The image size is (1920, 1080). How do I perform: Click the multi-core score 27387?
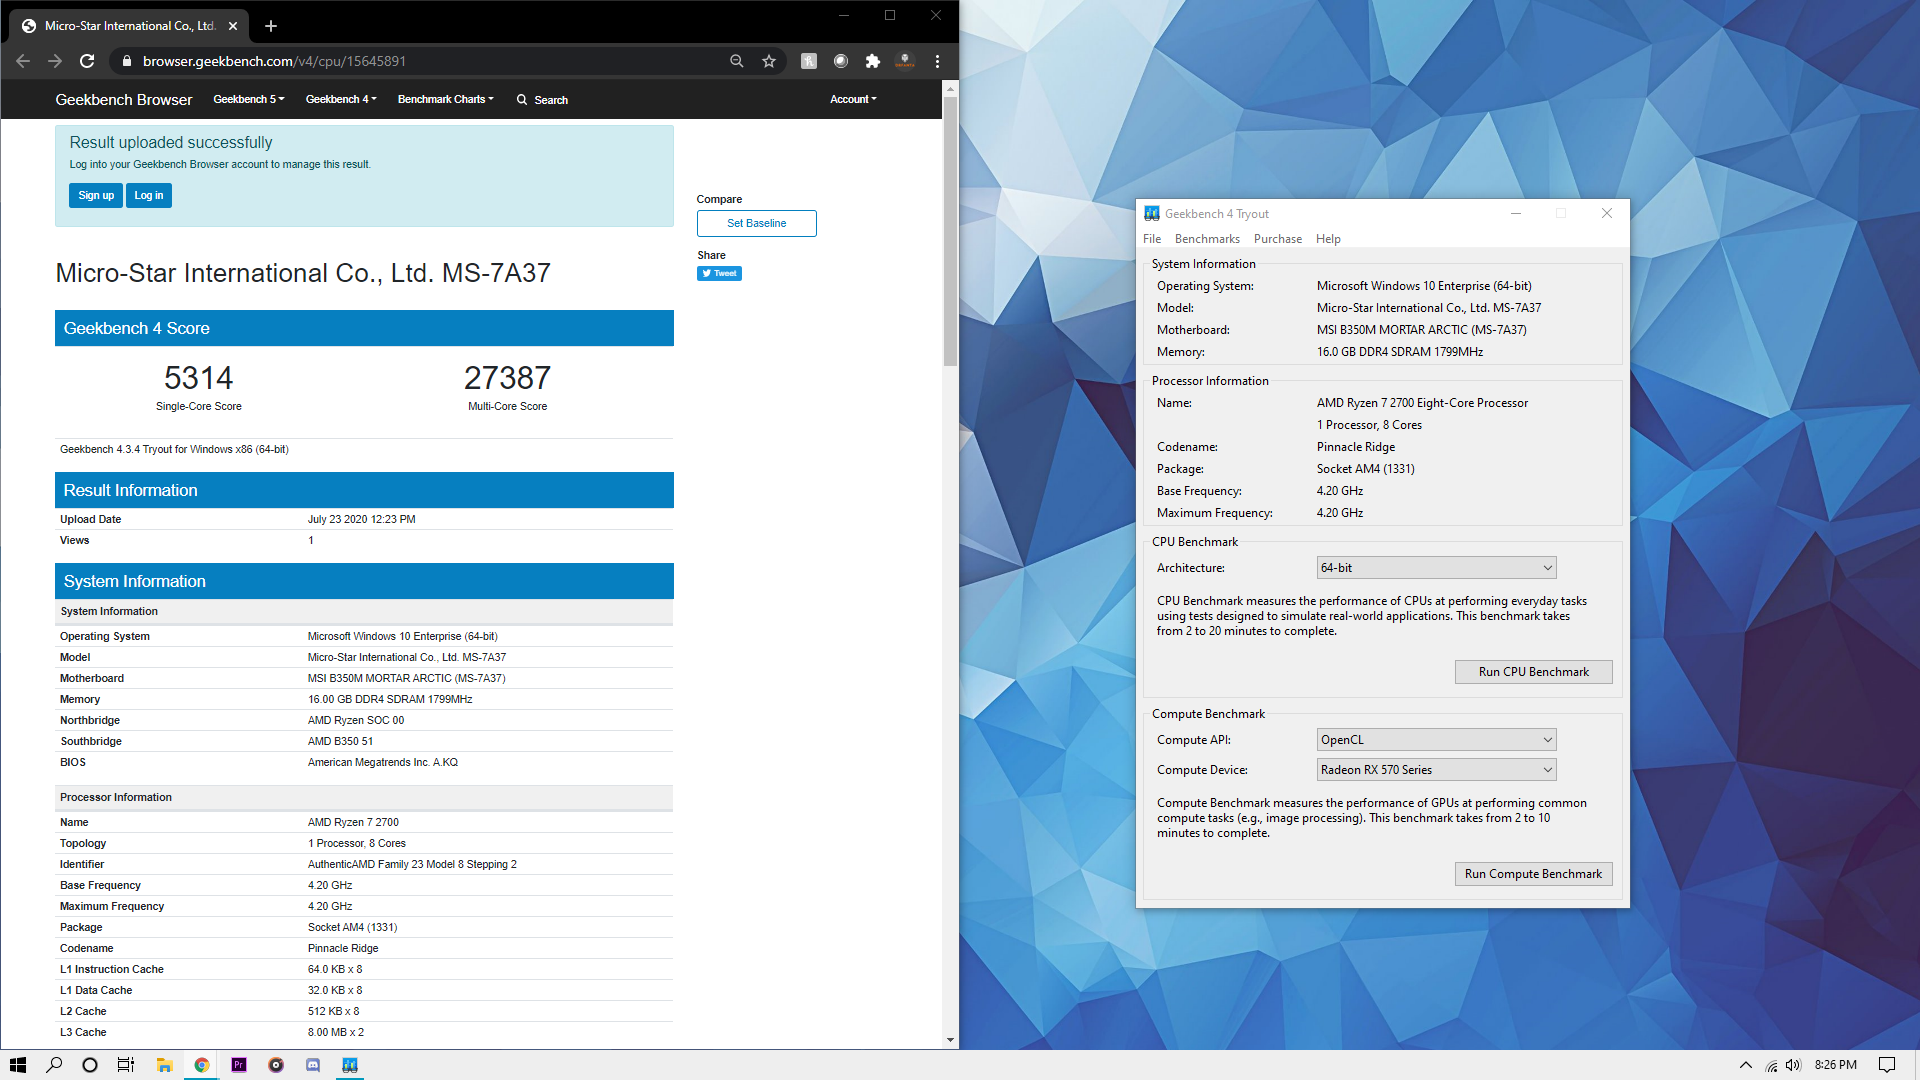point(507,378)
